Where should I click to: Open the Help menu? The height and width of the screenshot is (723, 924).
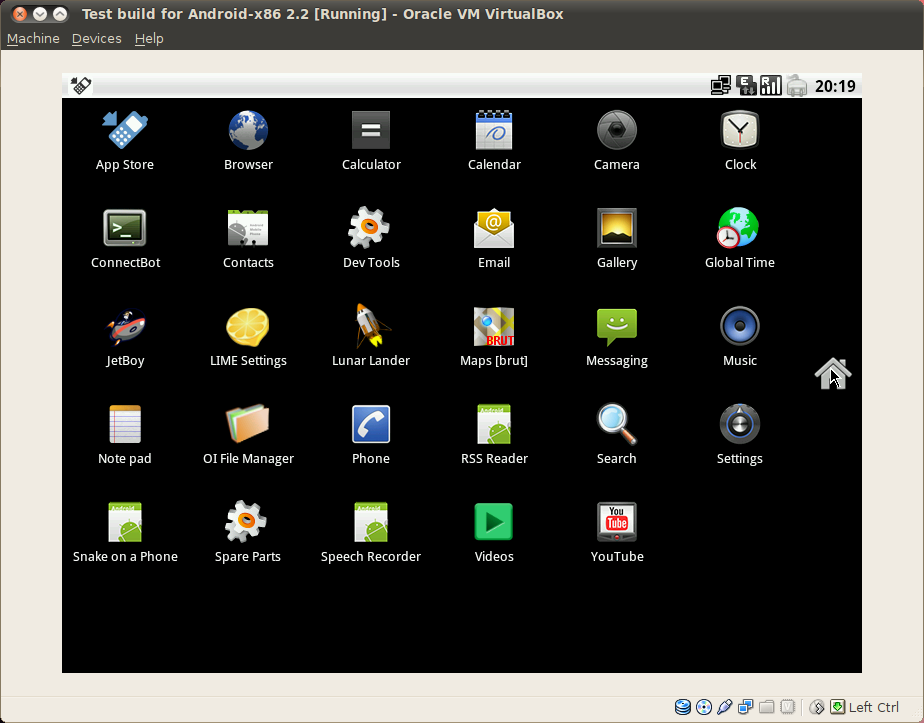coord(149,39)
